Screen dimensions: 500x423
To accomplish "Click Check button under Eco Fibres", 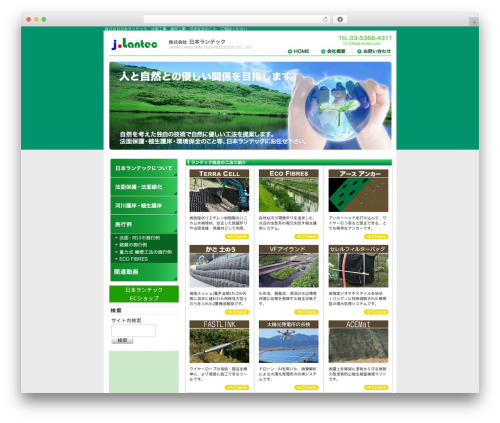I will point(306,236).
